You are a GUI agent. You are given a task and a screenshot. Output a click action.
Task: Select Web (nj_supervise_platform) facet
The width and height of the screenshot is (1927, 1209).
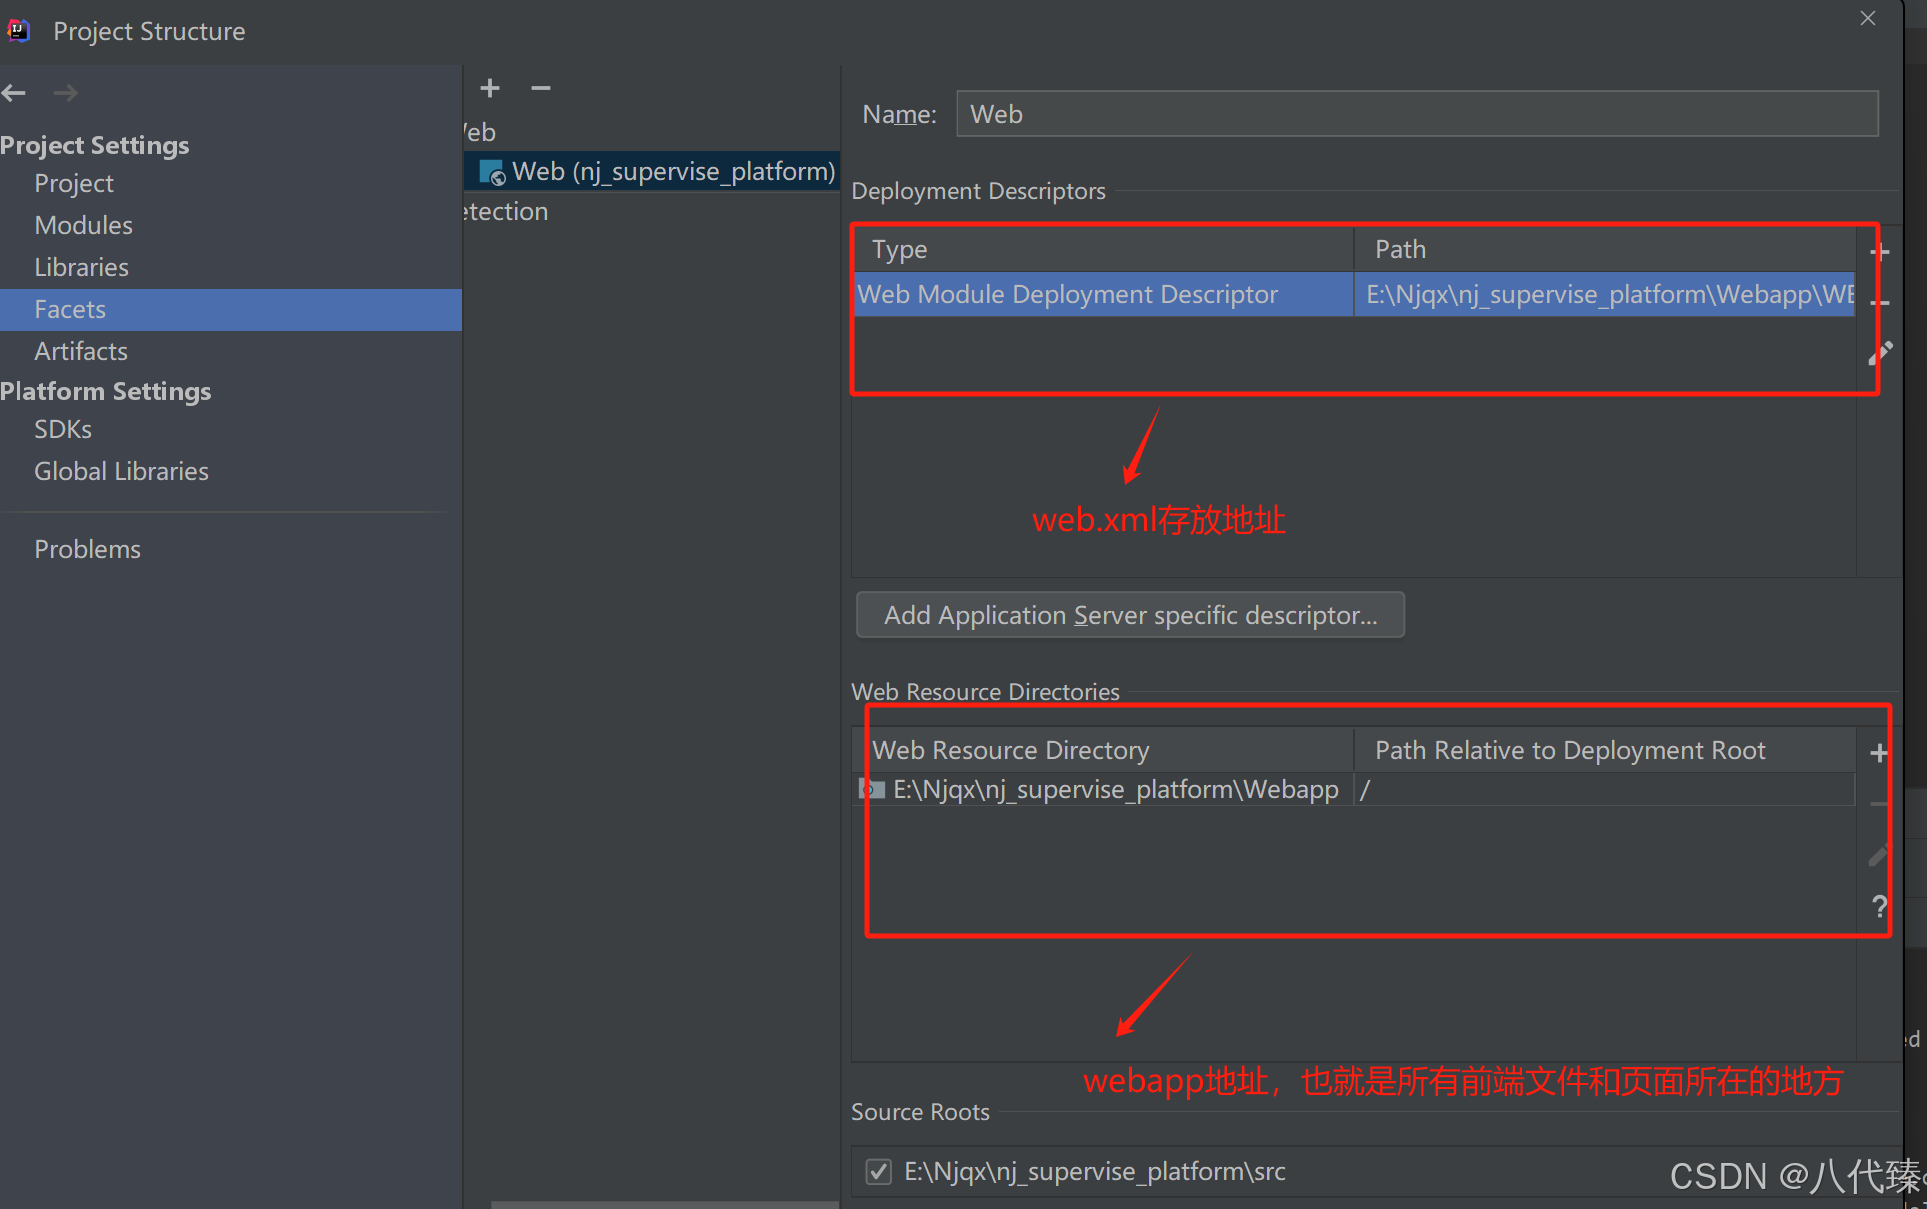click(672, 172)
